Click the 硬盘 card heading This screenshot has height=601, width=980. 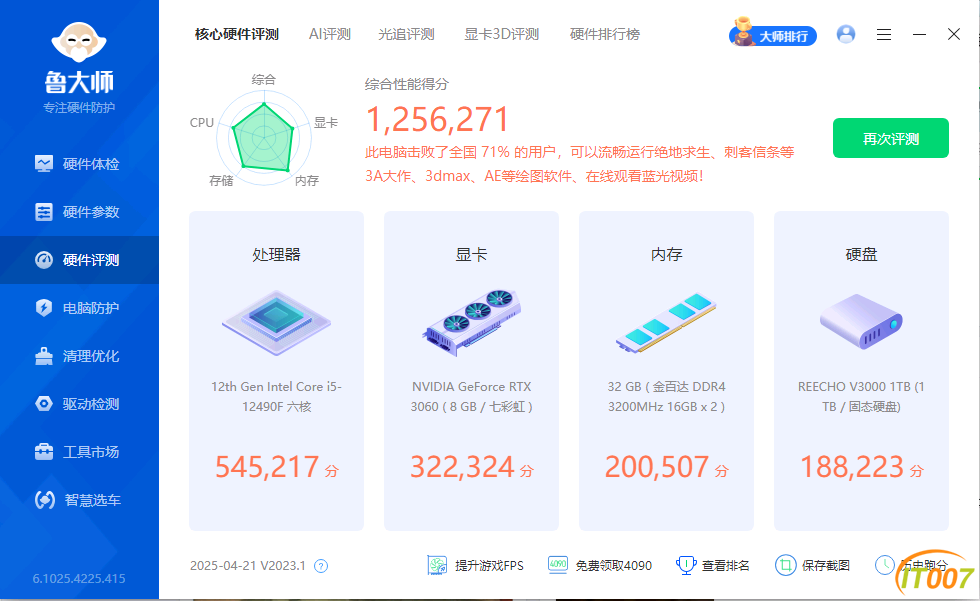click(861, 254)
